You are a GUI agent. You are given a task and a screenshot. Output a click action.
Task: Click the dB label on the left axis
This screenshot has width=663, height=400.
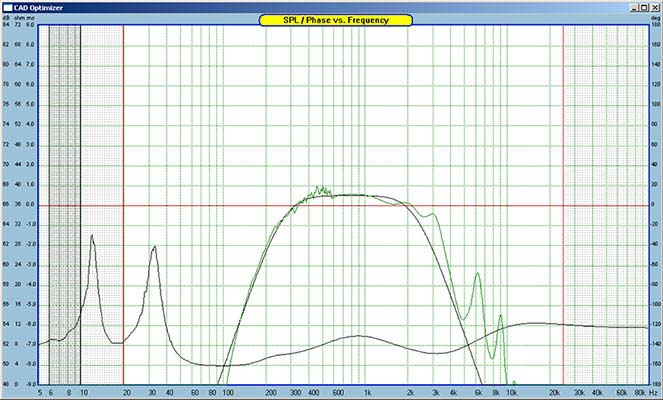click(x=7, y=17)
